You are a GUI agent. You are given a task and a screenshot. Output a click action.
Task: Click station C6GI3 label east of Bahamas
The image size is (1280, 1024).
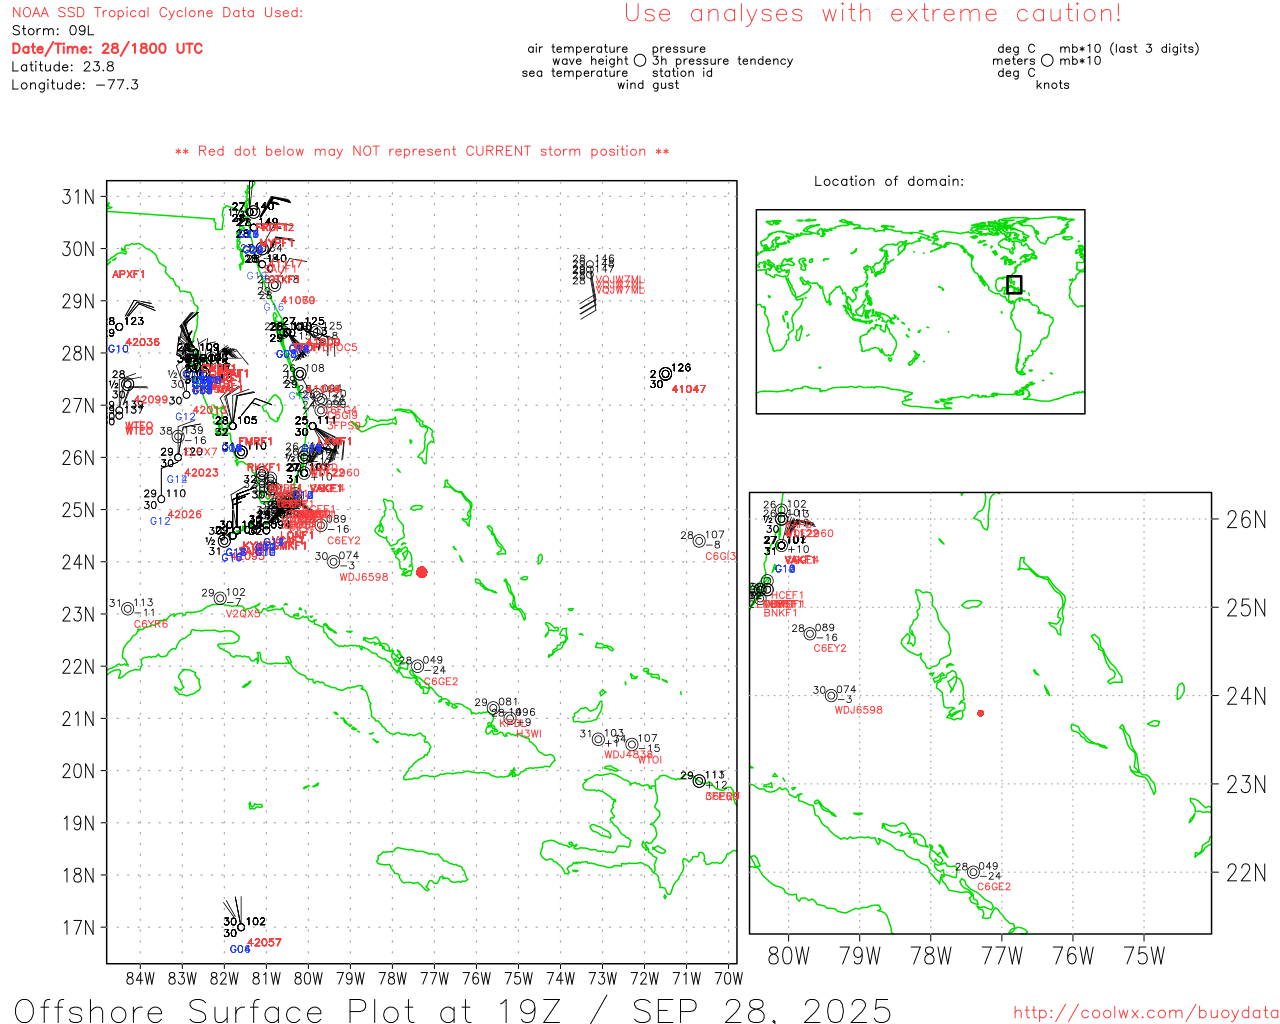click(721, 556)
